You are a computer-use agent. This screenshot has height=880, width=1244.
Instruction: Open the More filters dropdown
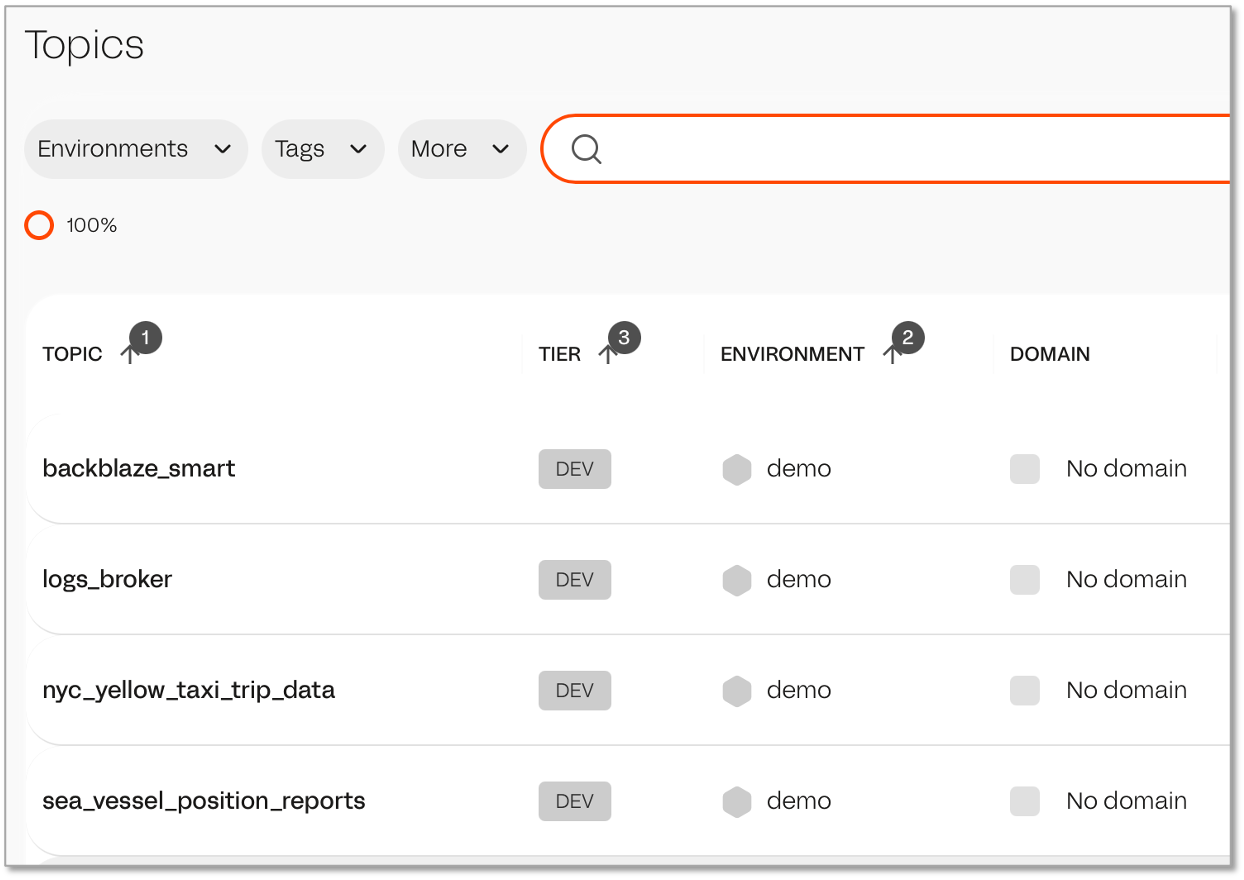[461, 149]
